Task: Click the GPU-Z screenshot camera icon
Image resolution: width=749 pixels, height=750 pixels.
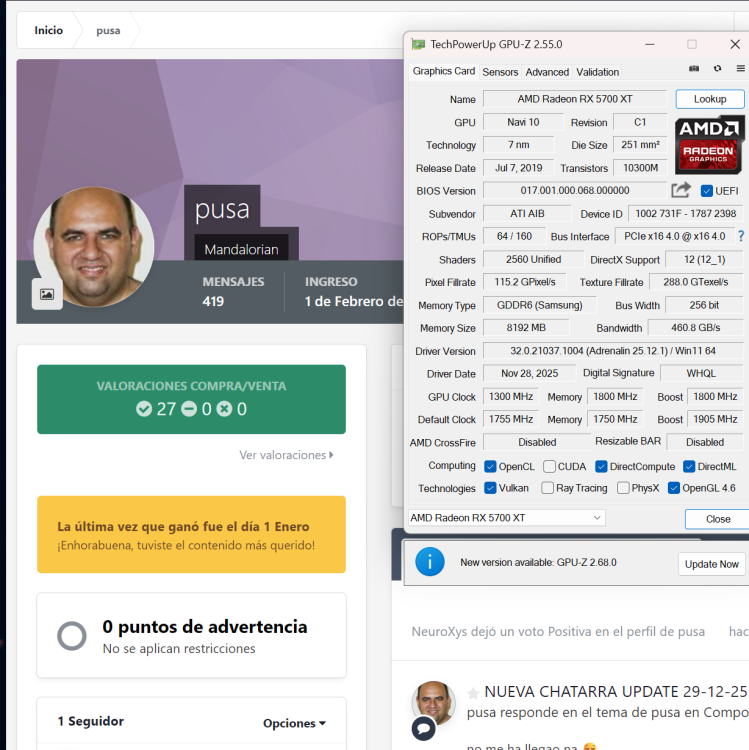Action: coord(694,68)
